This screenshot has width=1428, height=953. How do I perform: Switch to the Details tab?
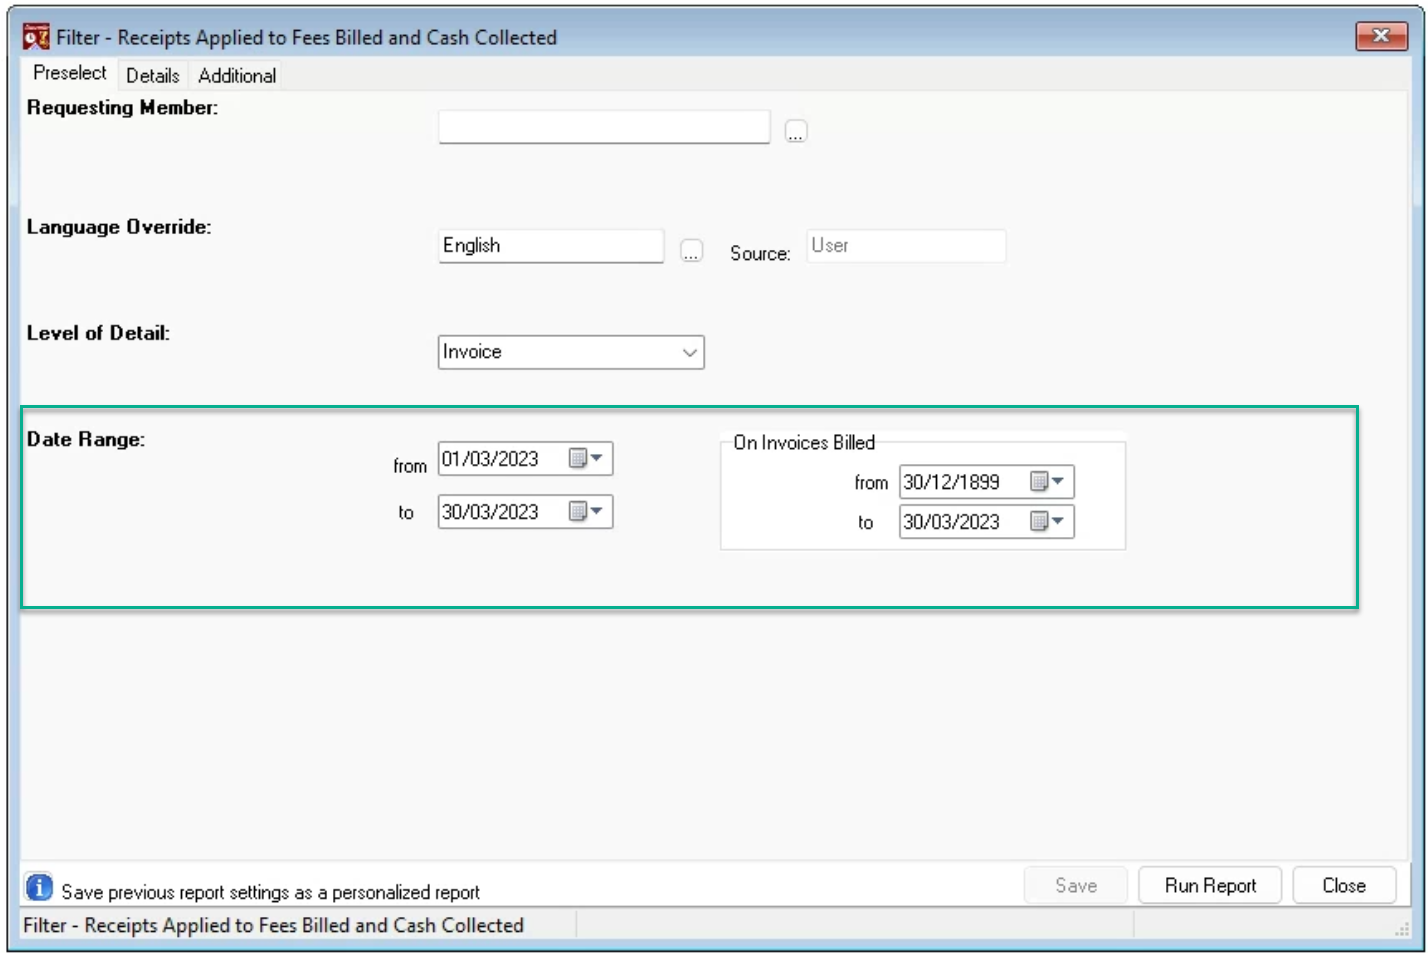click(152, 76)
